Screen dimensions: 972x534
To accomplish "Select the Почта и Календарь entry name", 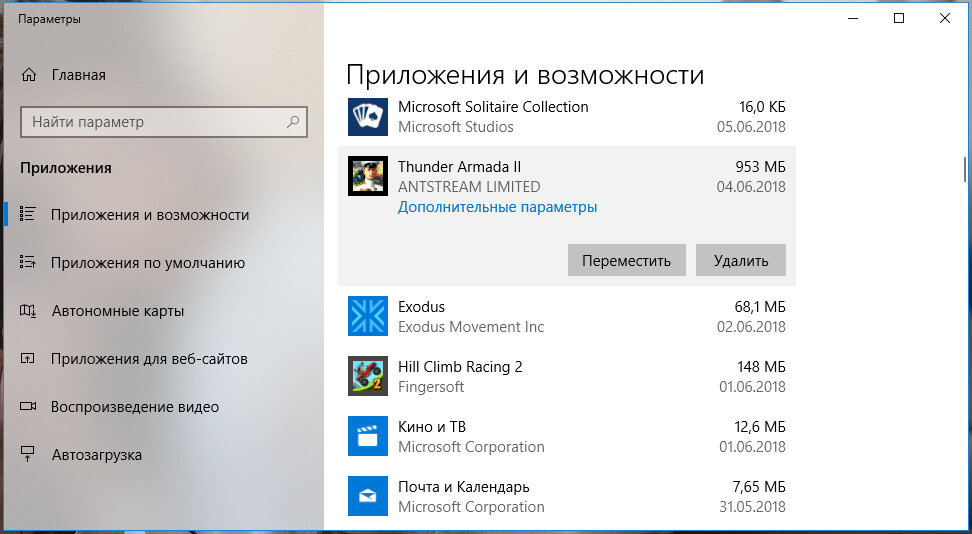I will 464,487.
